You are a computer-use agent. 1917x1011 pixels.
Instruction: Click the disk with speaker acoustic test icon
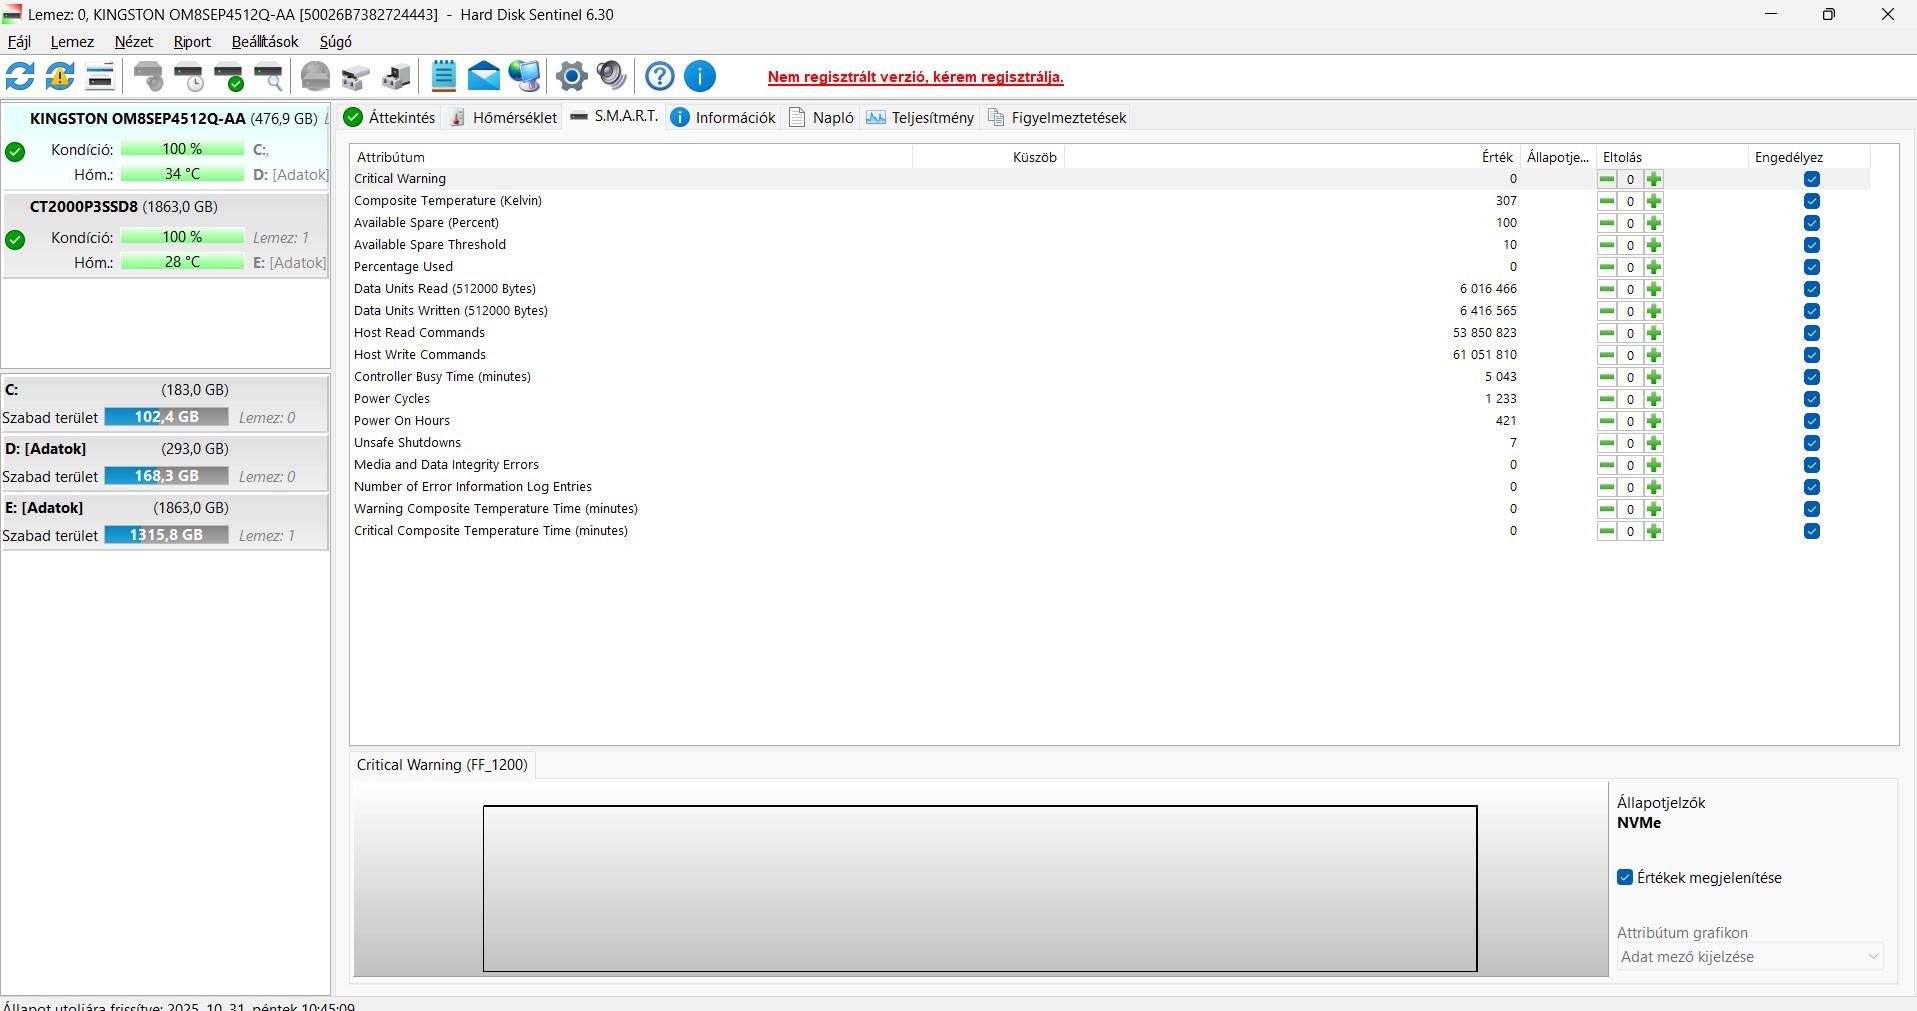click(x=149, y=76)
